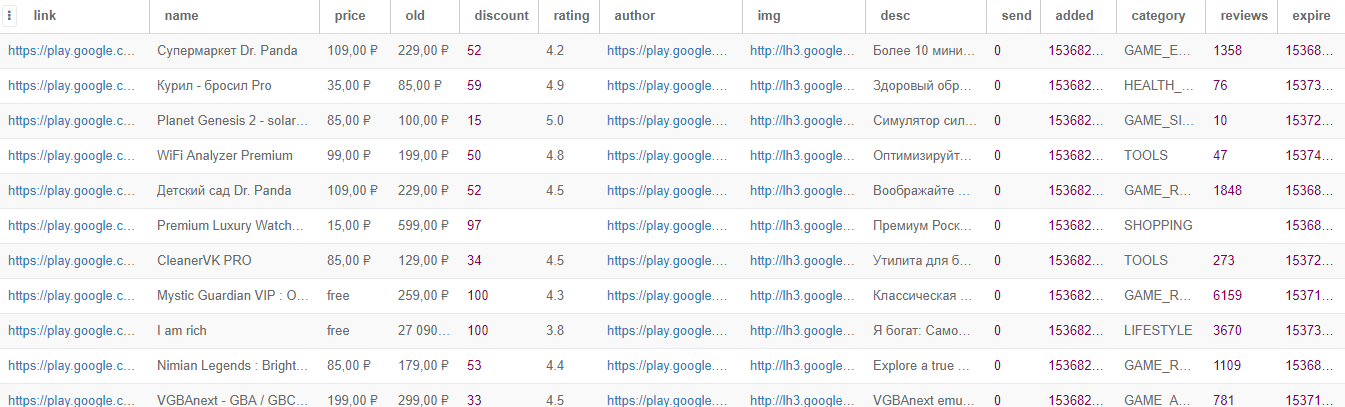
Task: Click old price 599,00 ₽
Action: [x=423, y=226]
